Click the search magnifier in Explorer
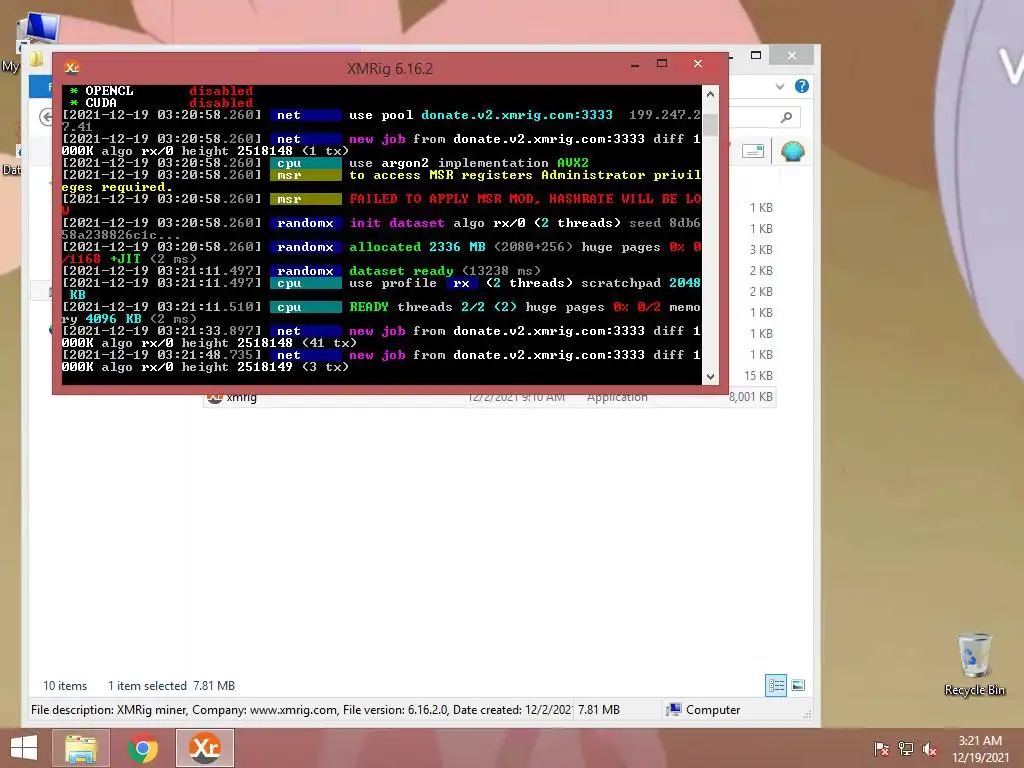The height and width of the screenshot is (768, 1024). click(x=786, y=117)
